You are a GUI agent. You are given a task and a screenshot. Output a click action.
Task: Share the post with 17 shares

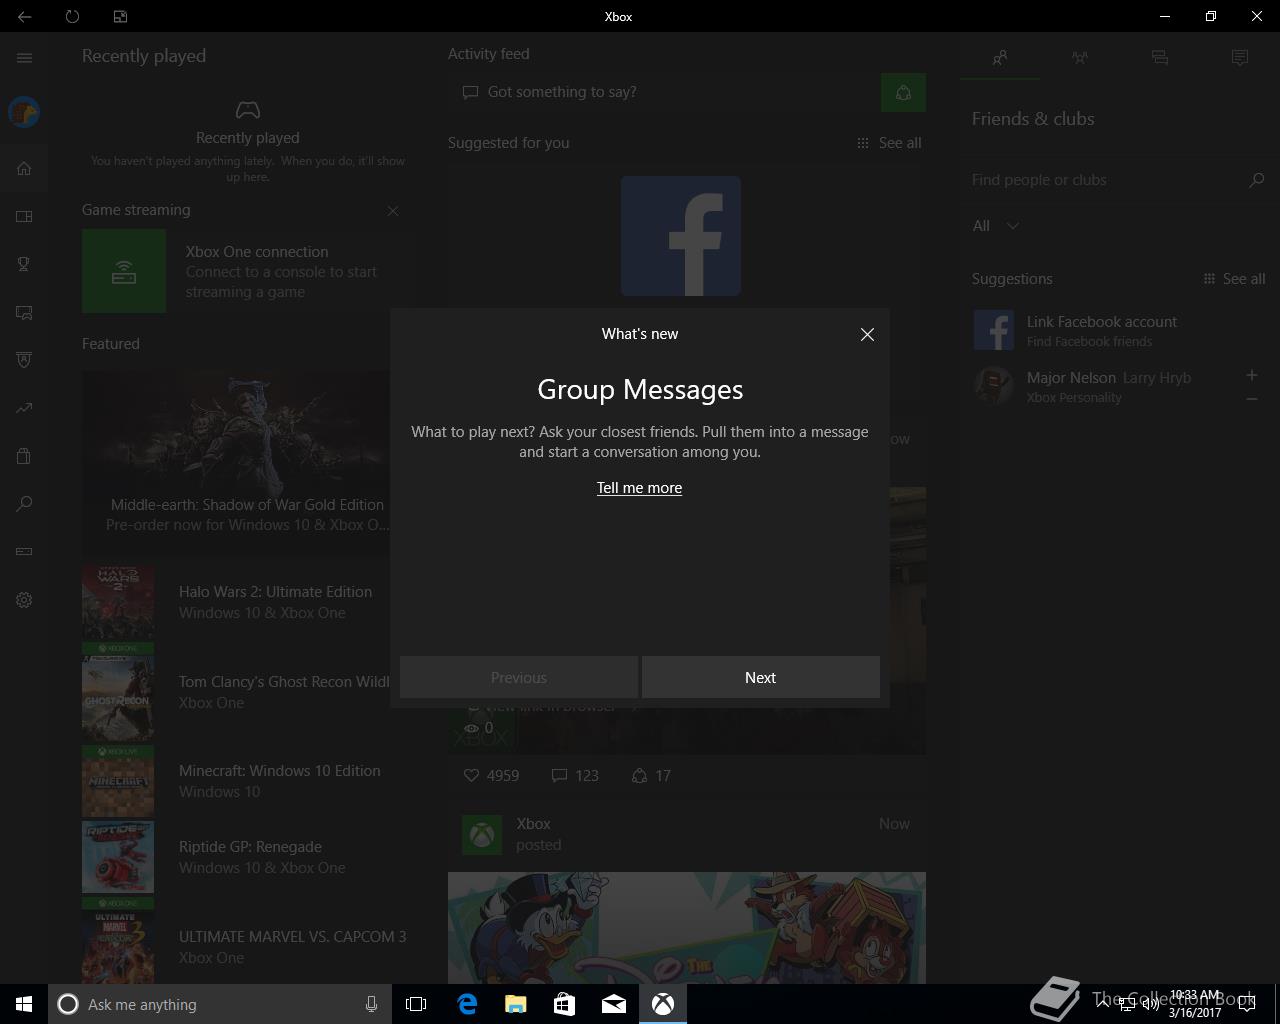[x=651, y=775]
